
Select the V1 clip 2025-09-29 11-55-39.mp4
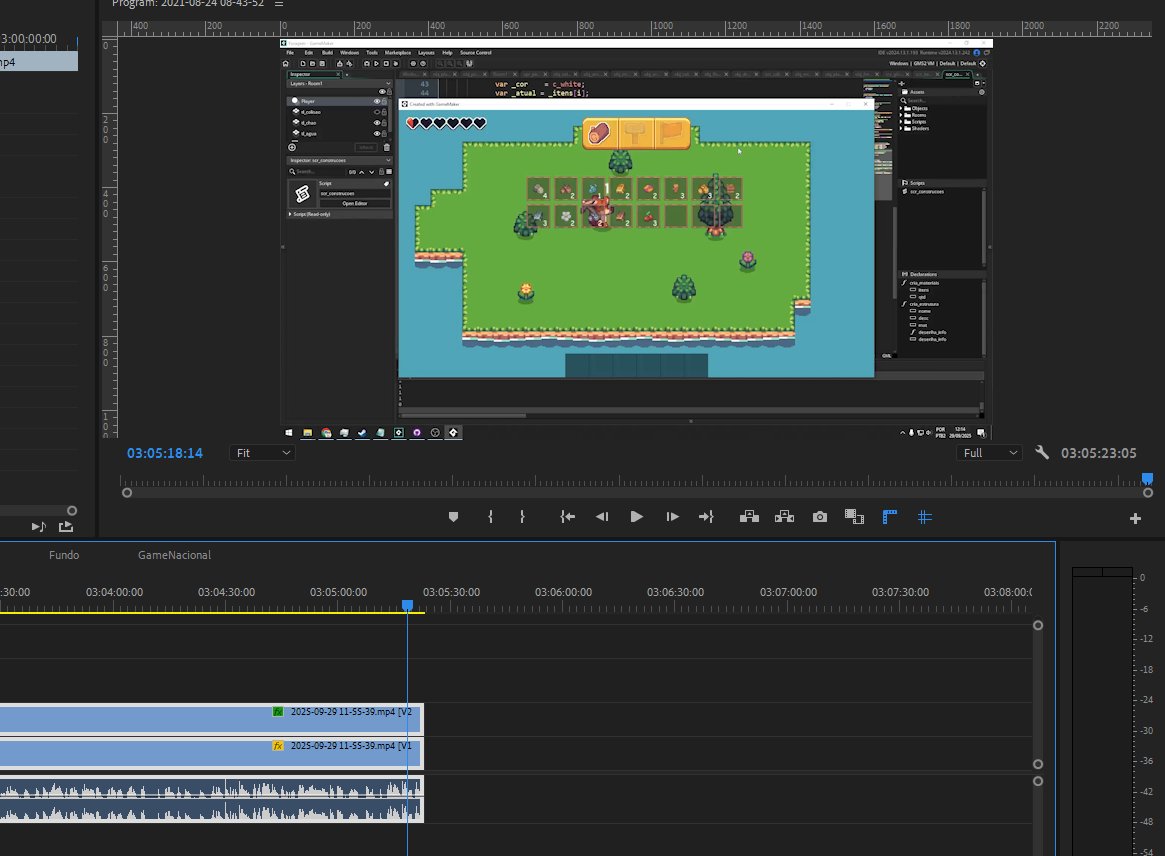point(212,753)
